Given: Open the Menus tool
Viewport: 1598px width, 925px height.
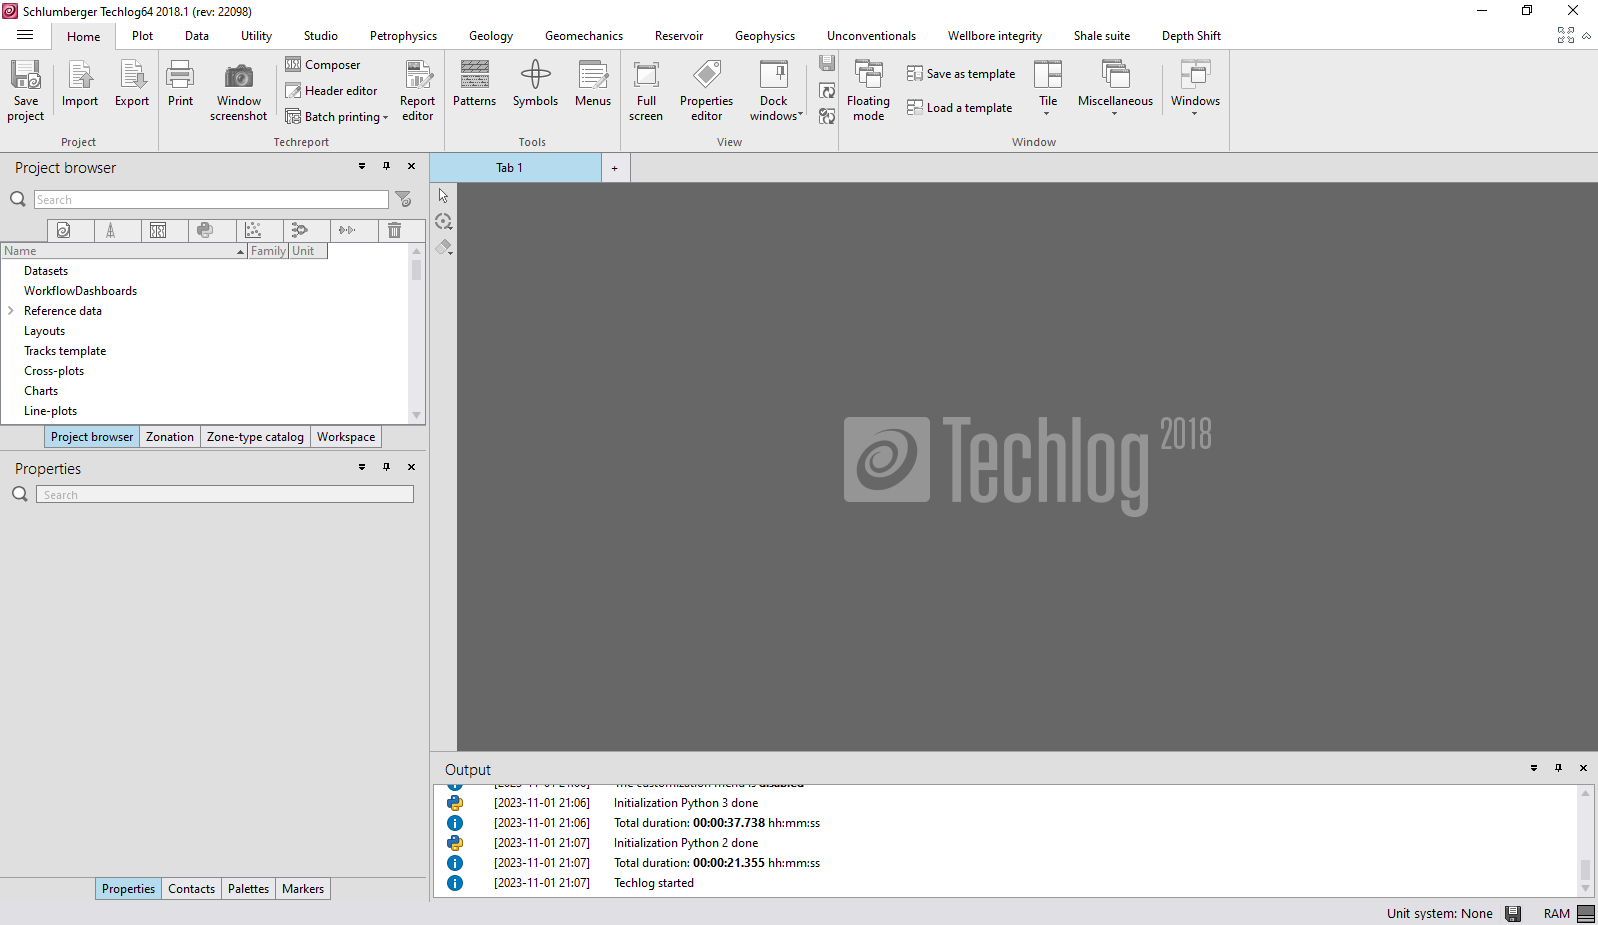Looking at the screenshot, I should coord(593,84).
